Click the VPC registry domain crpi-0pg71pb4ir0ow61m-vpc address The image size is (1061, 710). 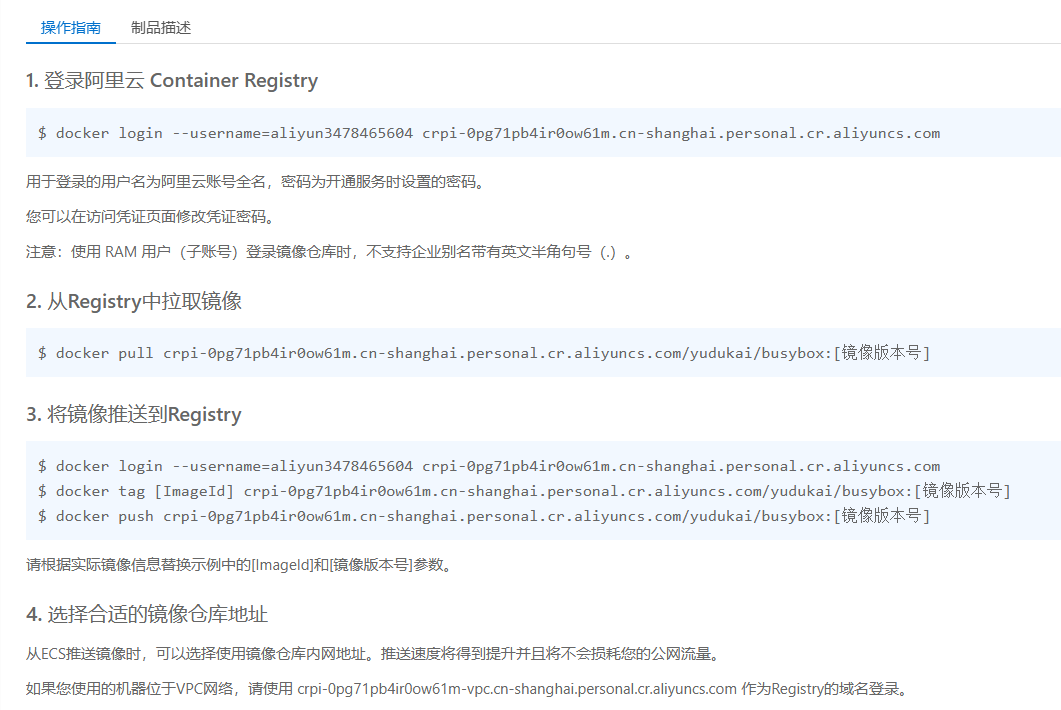(516, 689)
